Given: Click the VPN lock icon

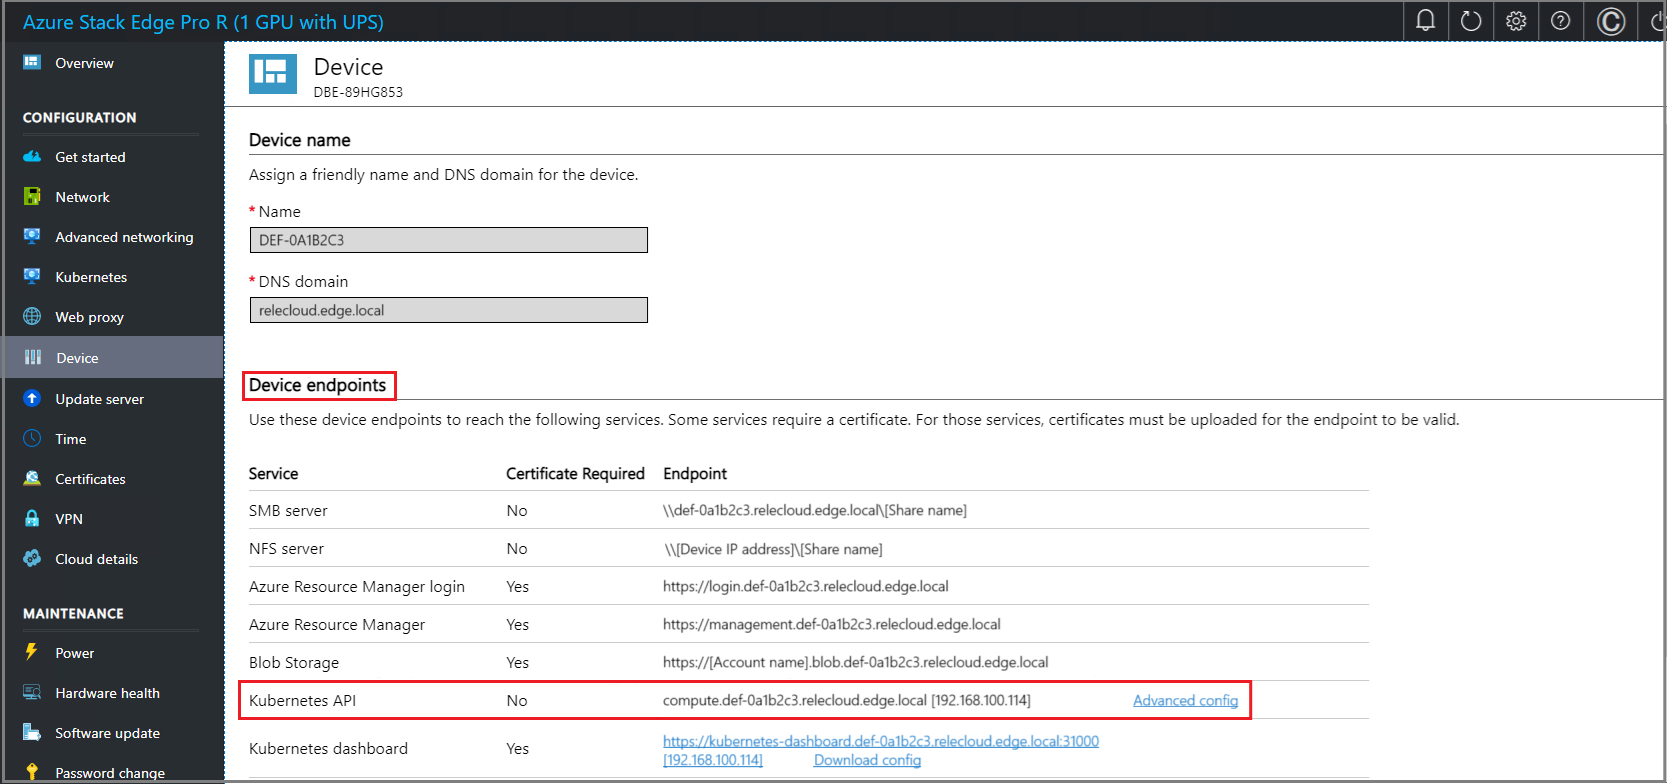Looking at the screenshot, I should point(32,518).
